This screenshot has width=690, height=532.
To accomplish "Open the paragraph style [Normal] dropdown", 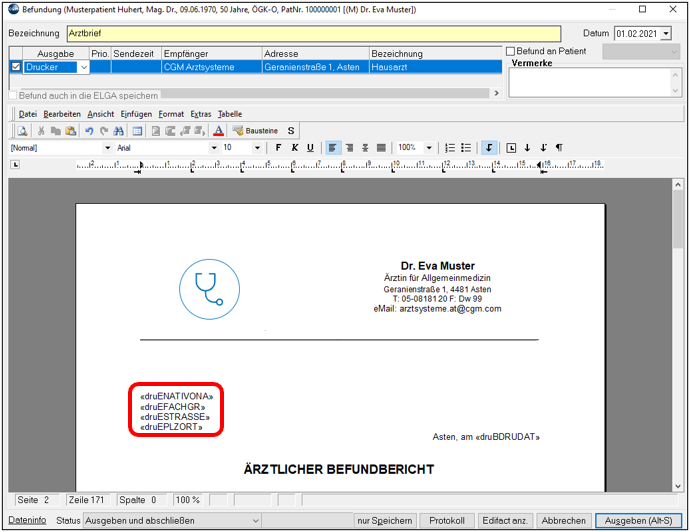I will coord(107,148).
